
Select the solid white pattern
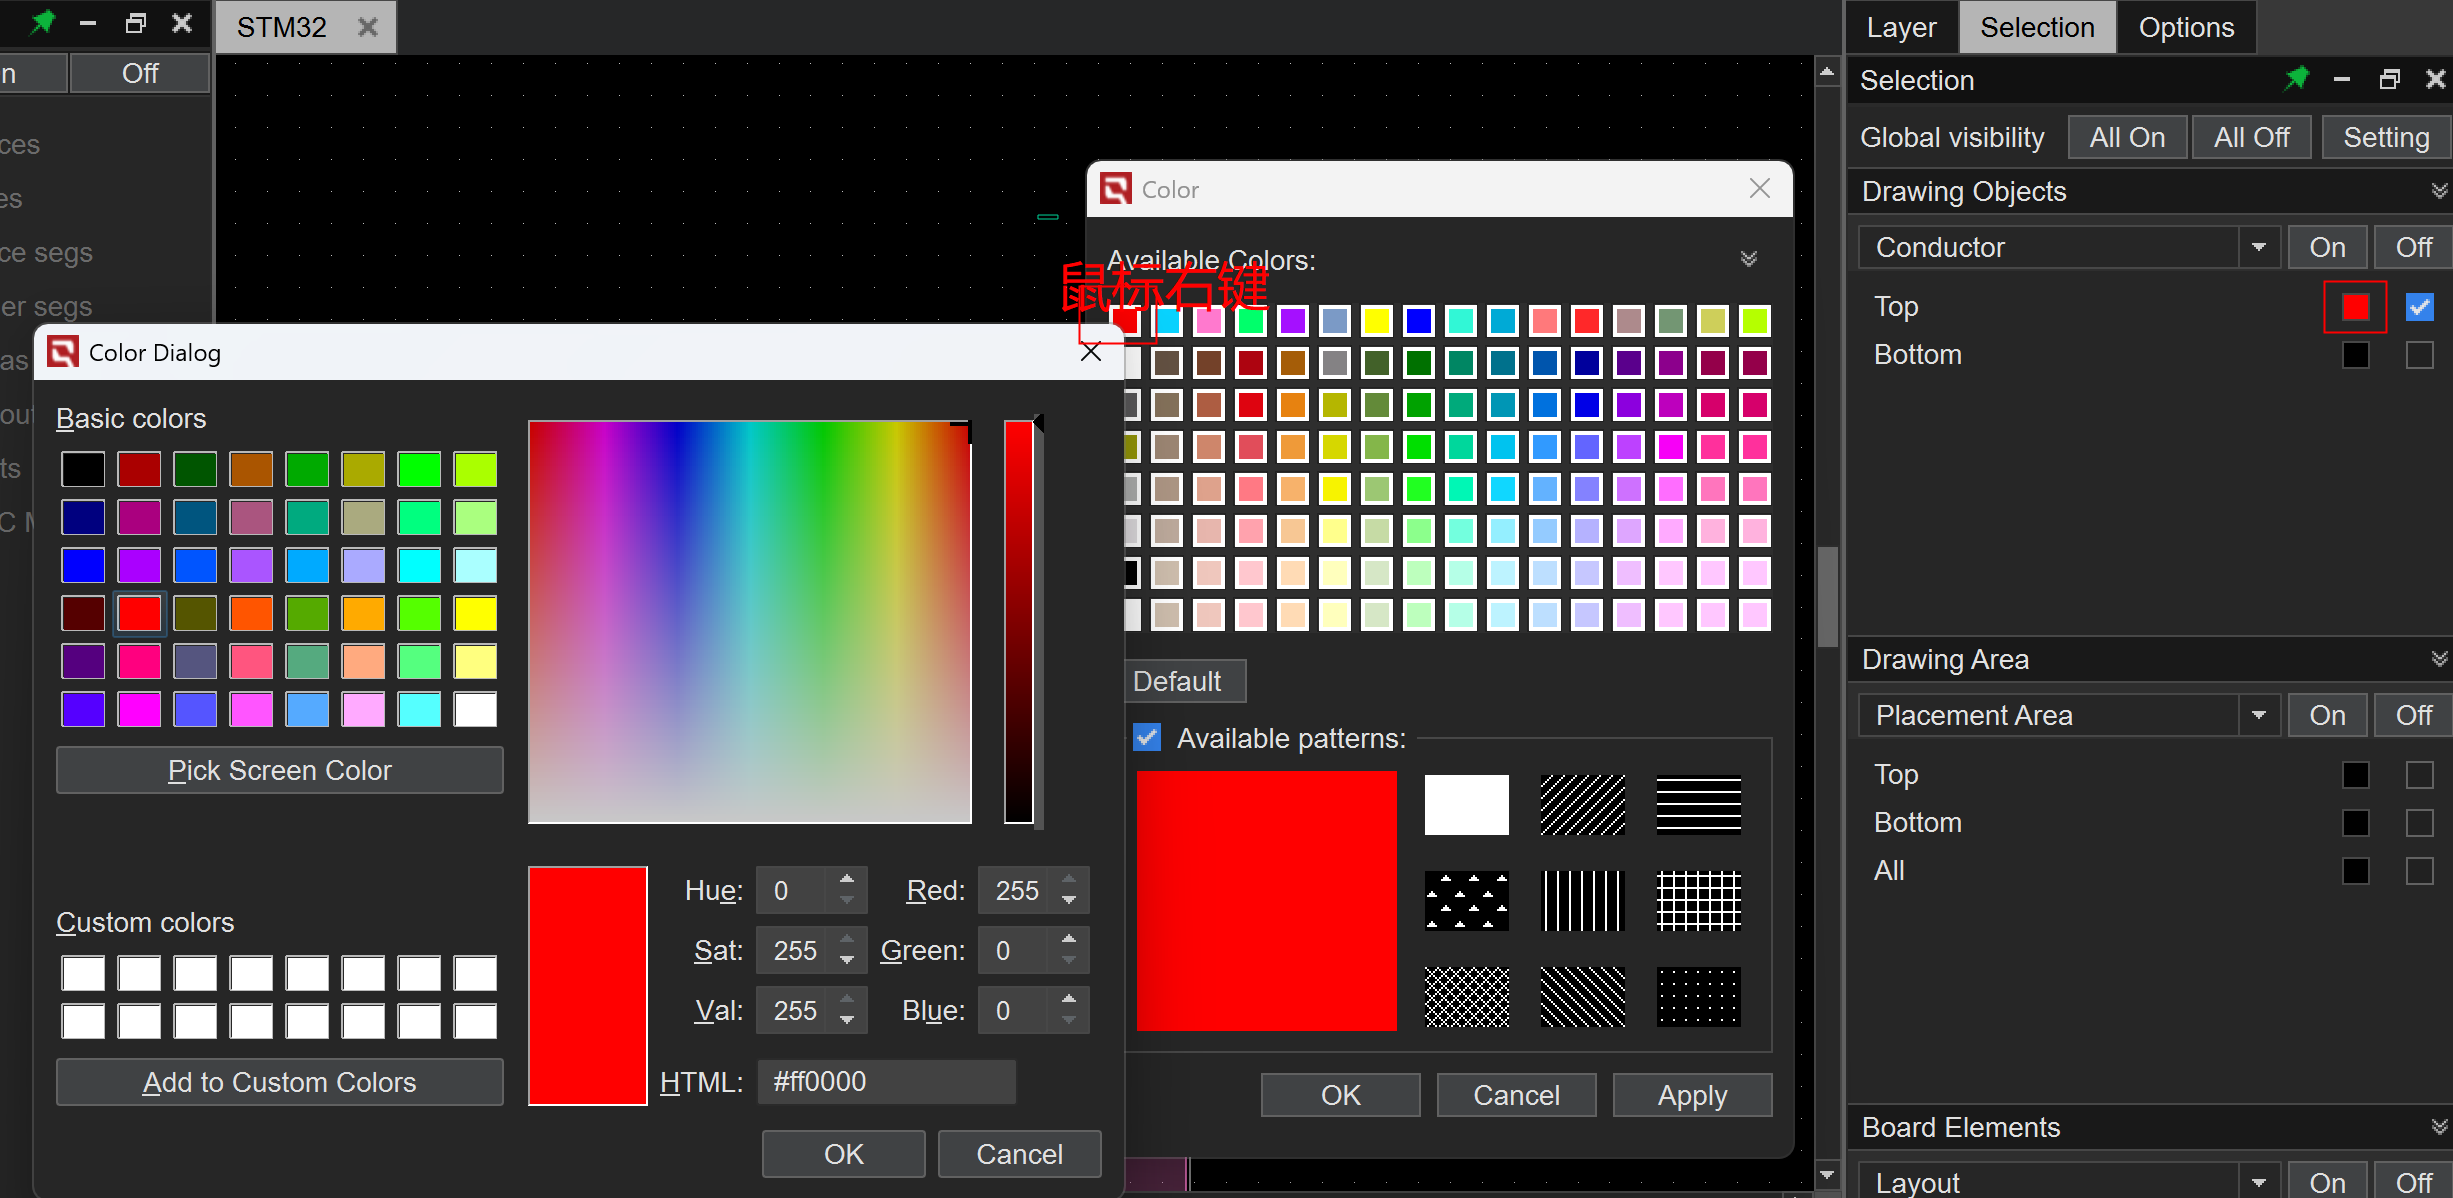point(1466,805)
